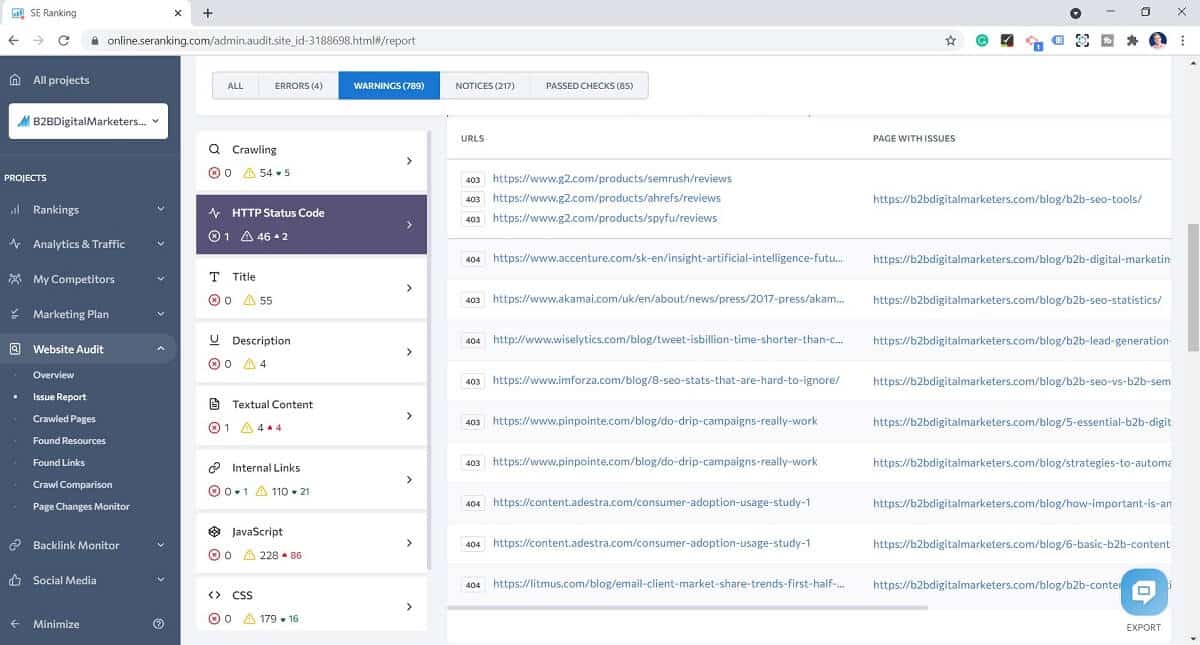1200x645 pixels.
Task: Open the help question mark icon
Action: [x=158, y=624]
